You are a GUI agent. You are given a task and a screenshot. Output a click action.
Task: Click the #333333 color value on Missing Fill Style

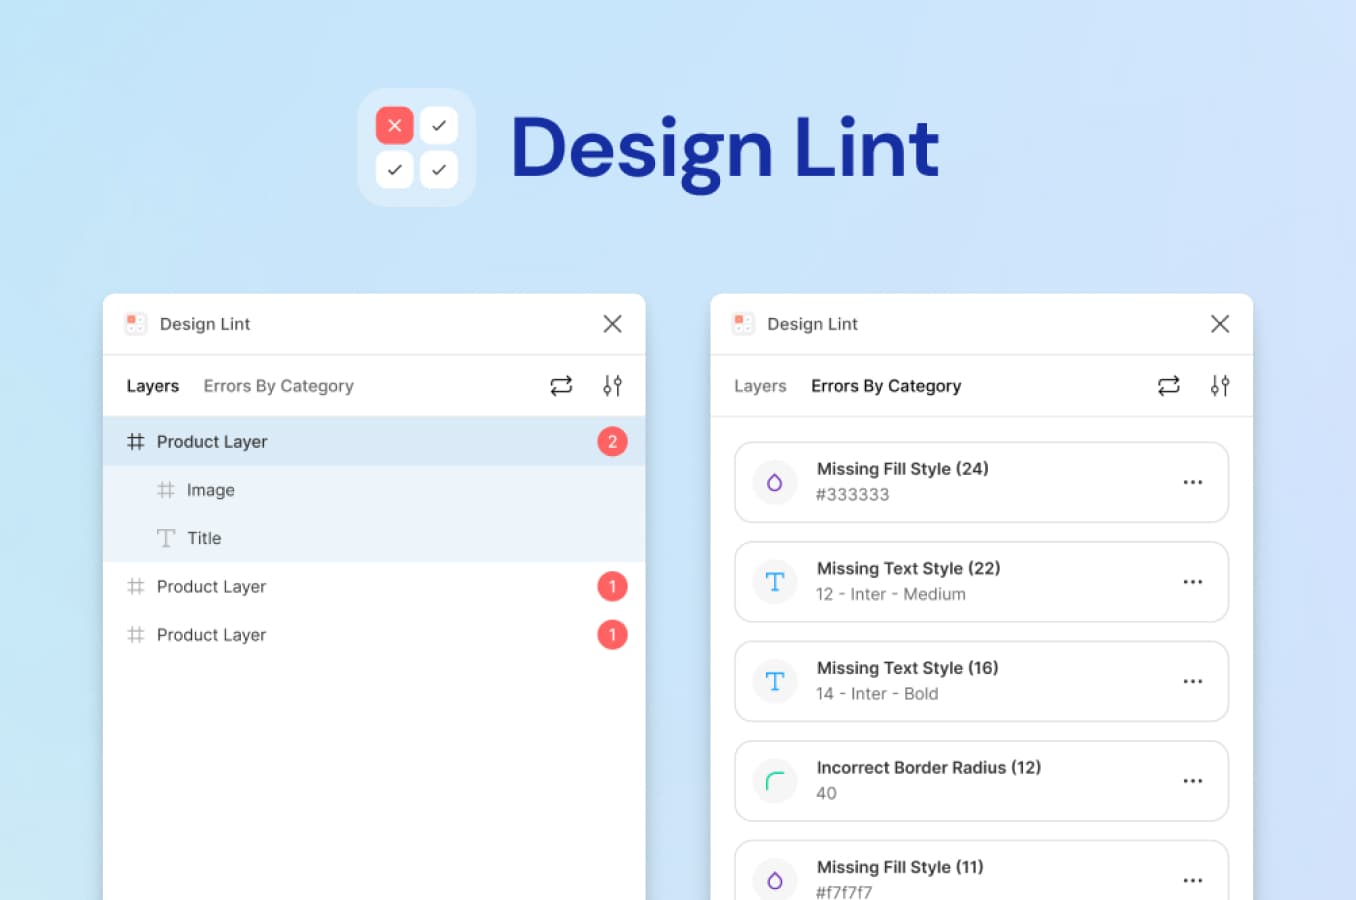click(x=852, y=494)
